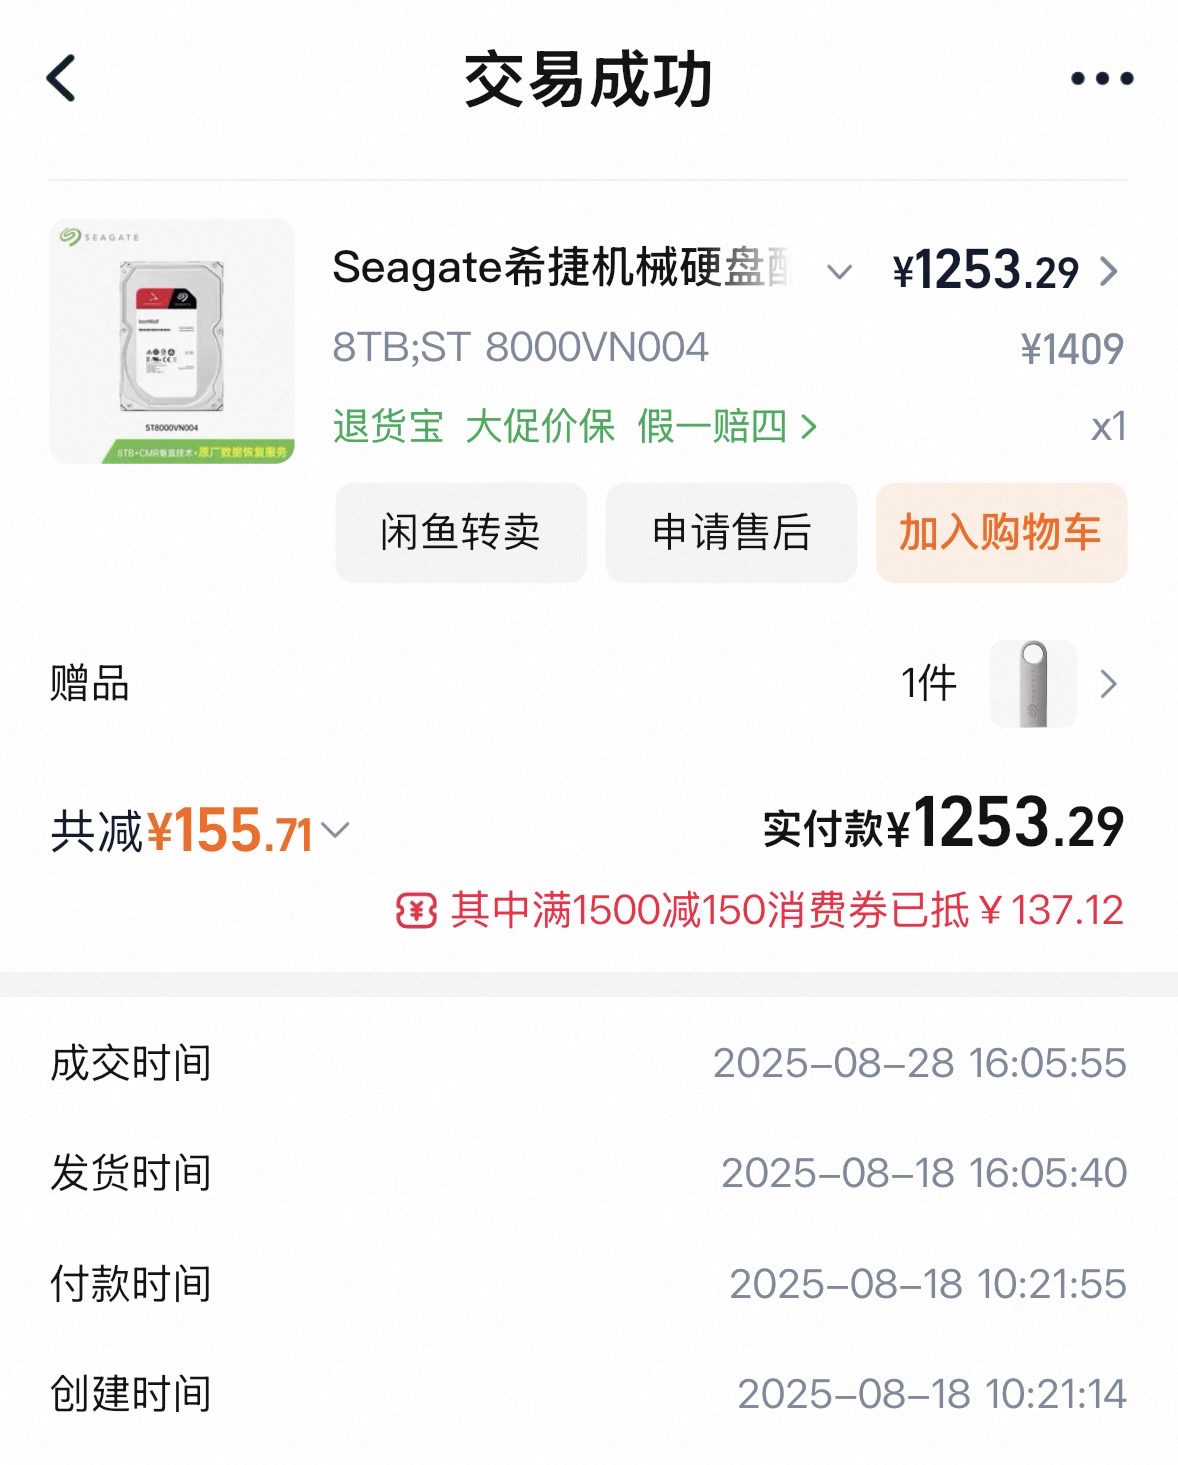1178x1465 pixels.
Task: Tap the 闲鱼转卖 resell button
Action: (x=460, y=532)
